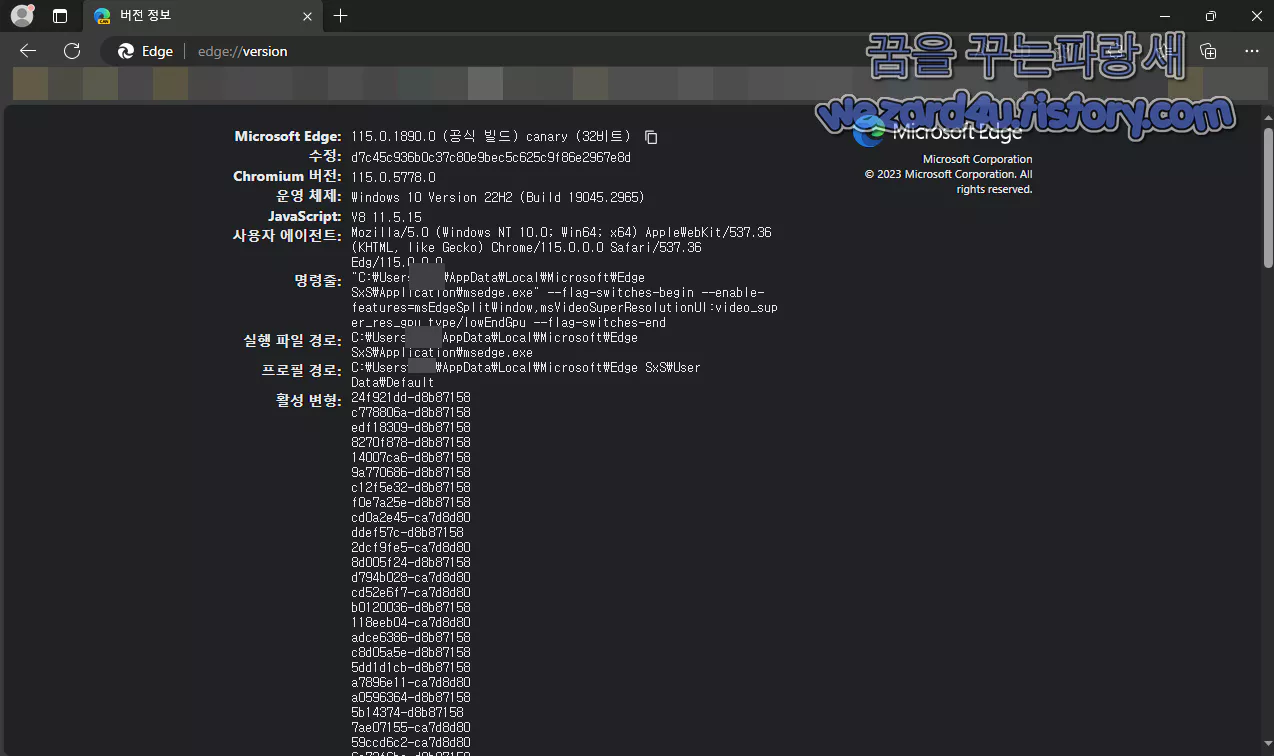
Task: Open a new tab with the plus button
Action: (341, 16)
